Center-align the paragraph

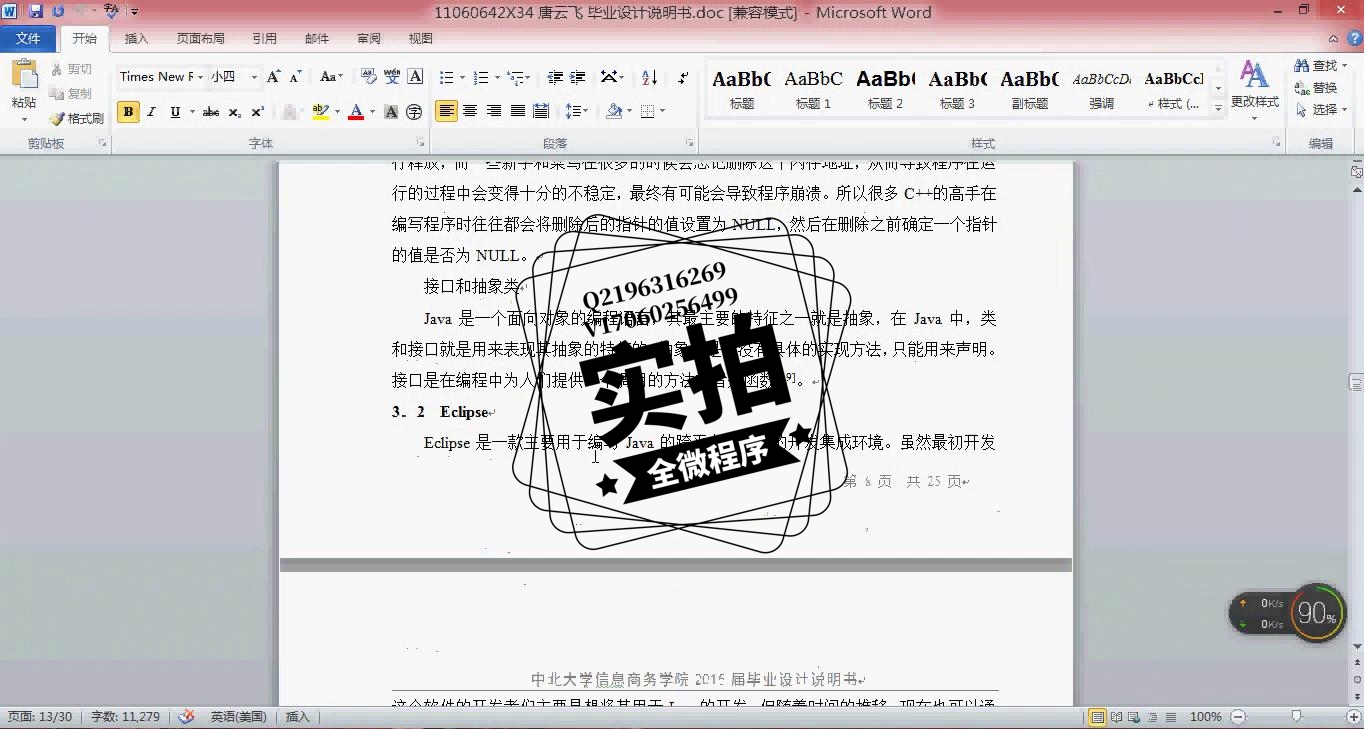click(469, 111)
